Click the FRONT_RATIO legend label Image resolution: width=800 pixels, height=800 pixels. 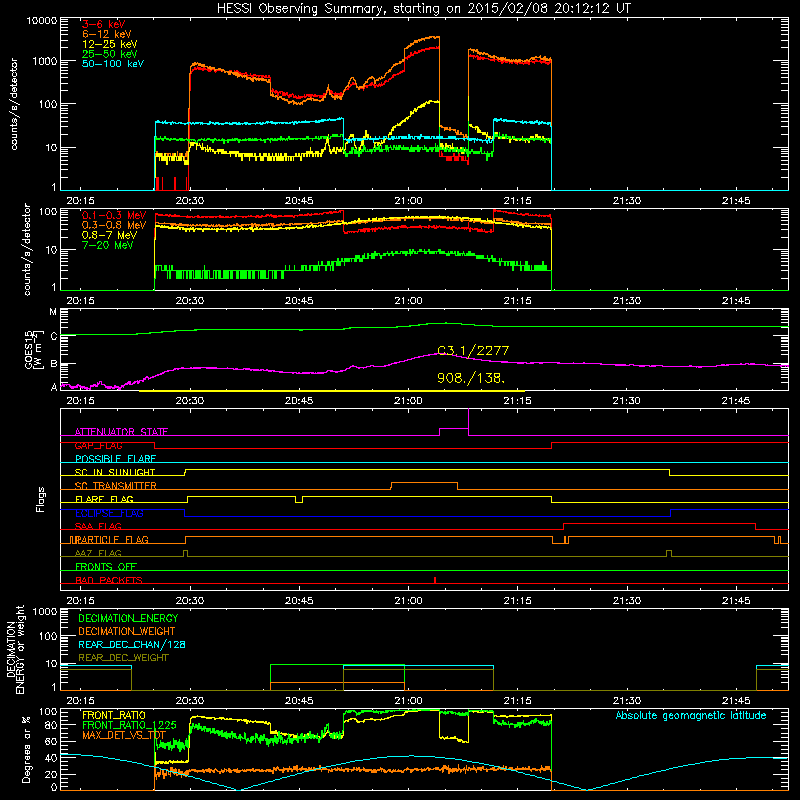(x=114, y=715)
